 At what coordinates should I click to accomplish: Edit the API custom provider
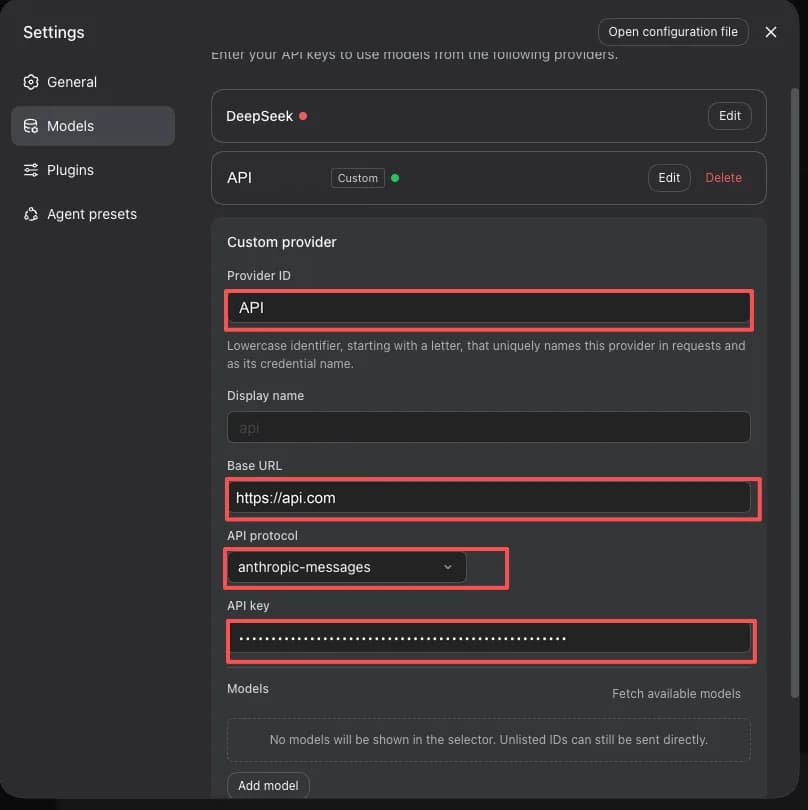[x=669, y=178]
